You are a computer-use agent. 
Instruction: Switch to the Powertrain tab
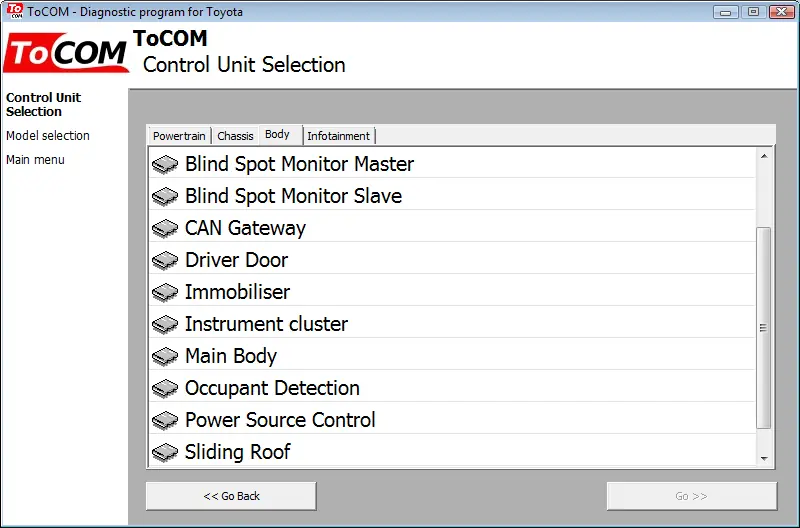[x=179, y=136]
